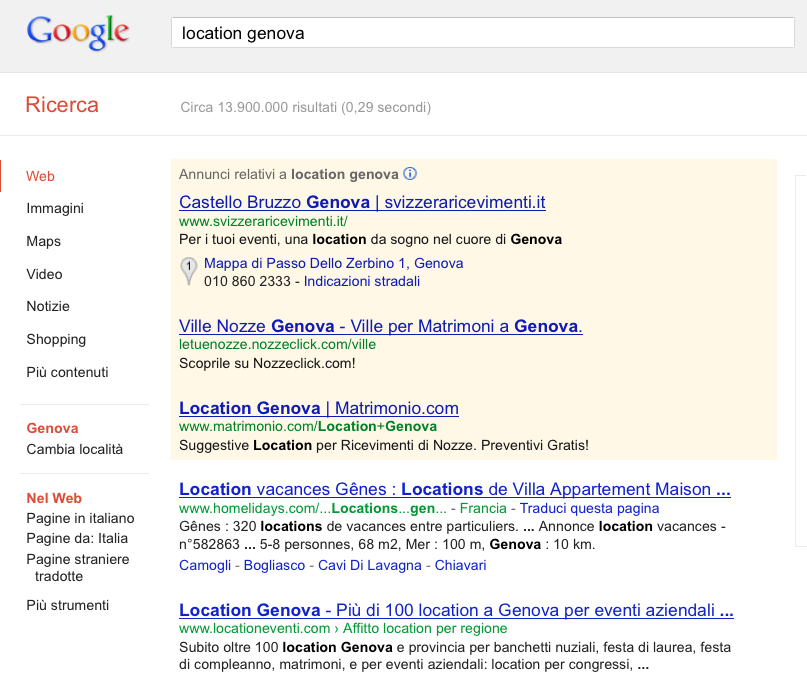Open Ville Nozze Genova ad result
Image resolution: width=807 pixels, height=687 pixels.
[x=380, y=326]
